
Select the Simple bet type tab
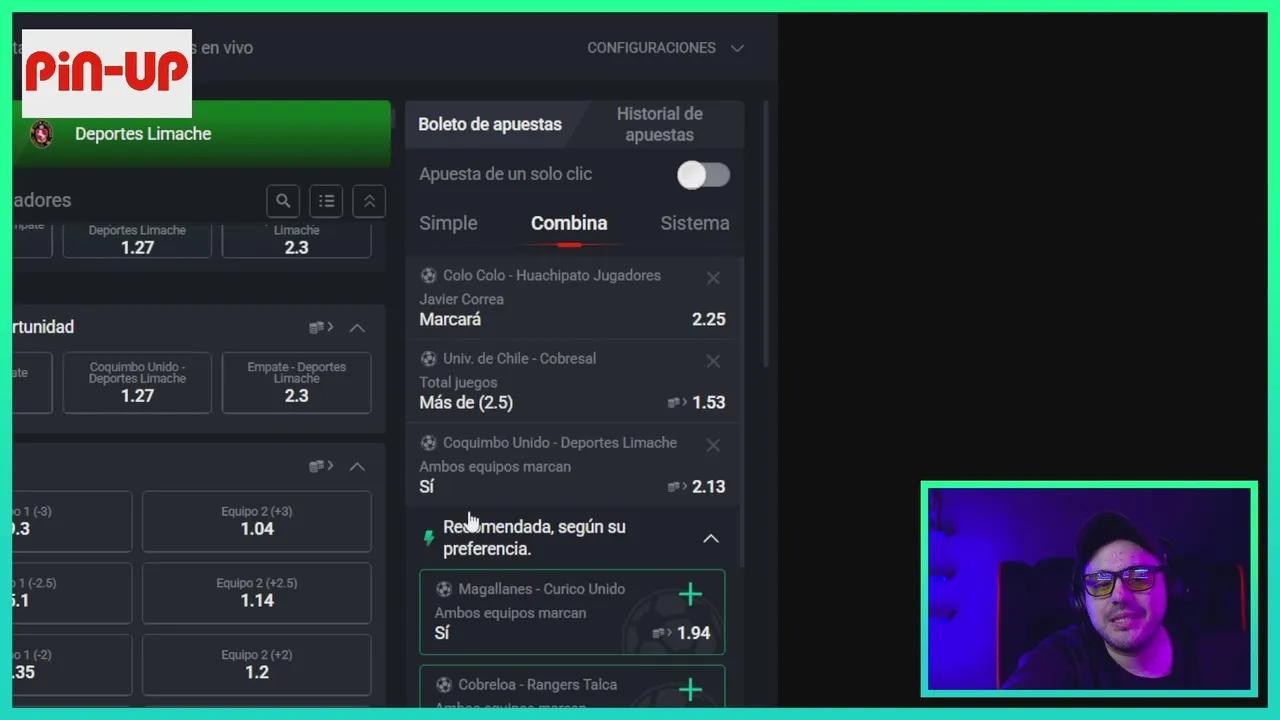coord(448,223)
